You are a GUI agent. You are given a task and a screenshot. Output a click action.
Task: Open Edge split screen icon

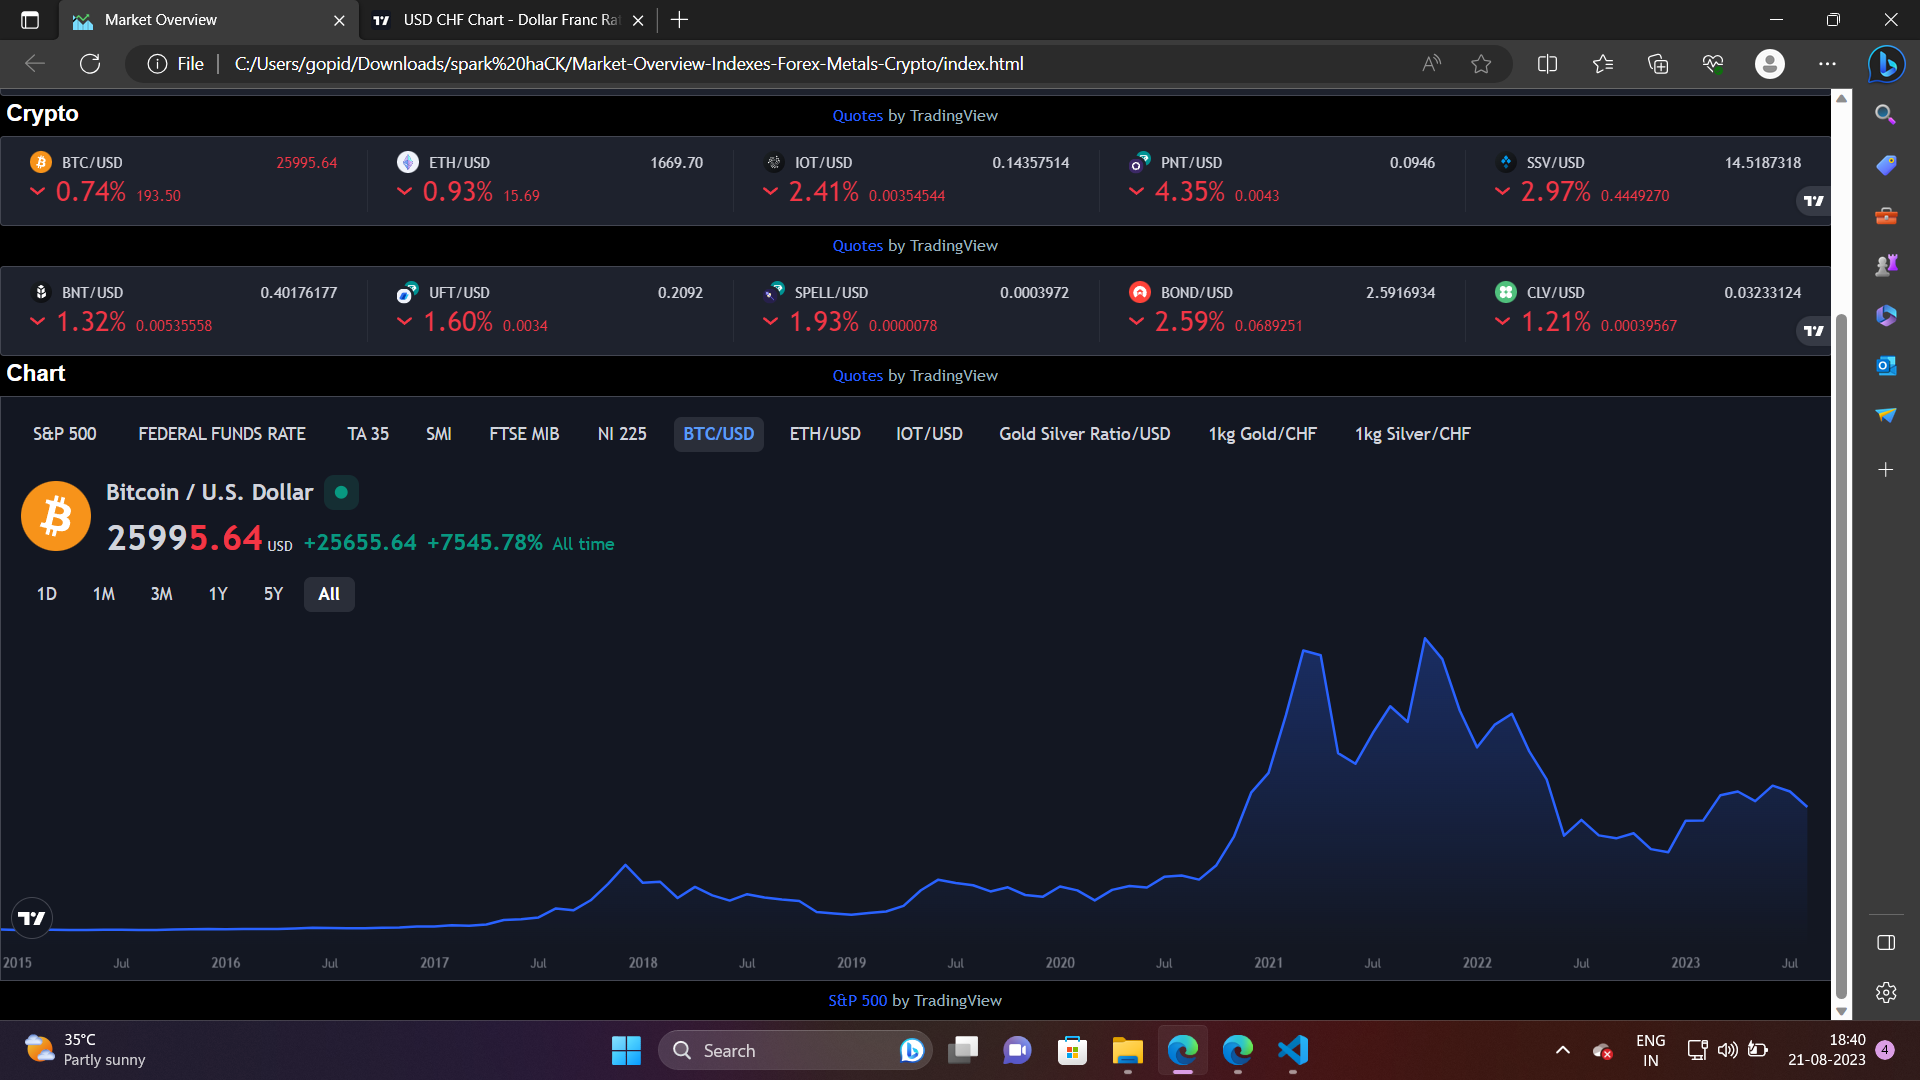pyautogui.click(x=1547, y=64)
